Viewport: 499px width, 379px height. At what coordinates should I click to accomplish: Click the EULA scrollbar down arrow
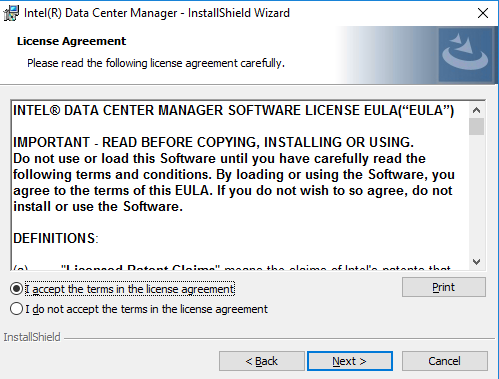pos(477,262)
